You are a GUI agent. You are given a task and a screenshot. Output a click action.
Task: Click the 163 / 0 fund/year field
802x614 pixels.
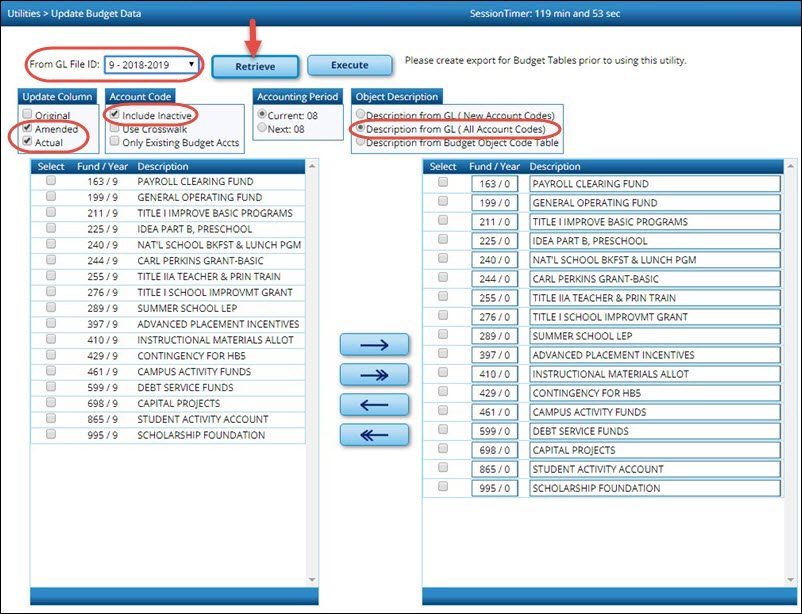(495, 184)
